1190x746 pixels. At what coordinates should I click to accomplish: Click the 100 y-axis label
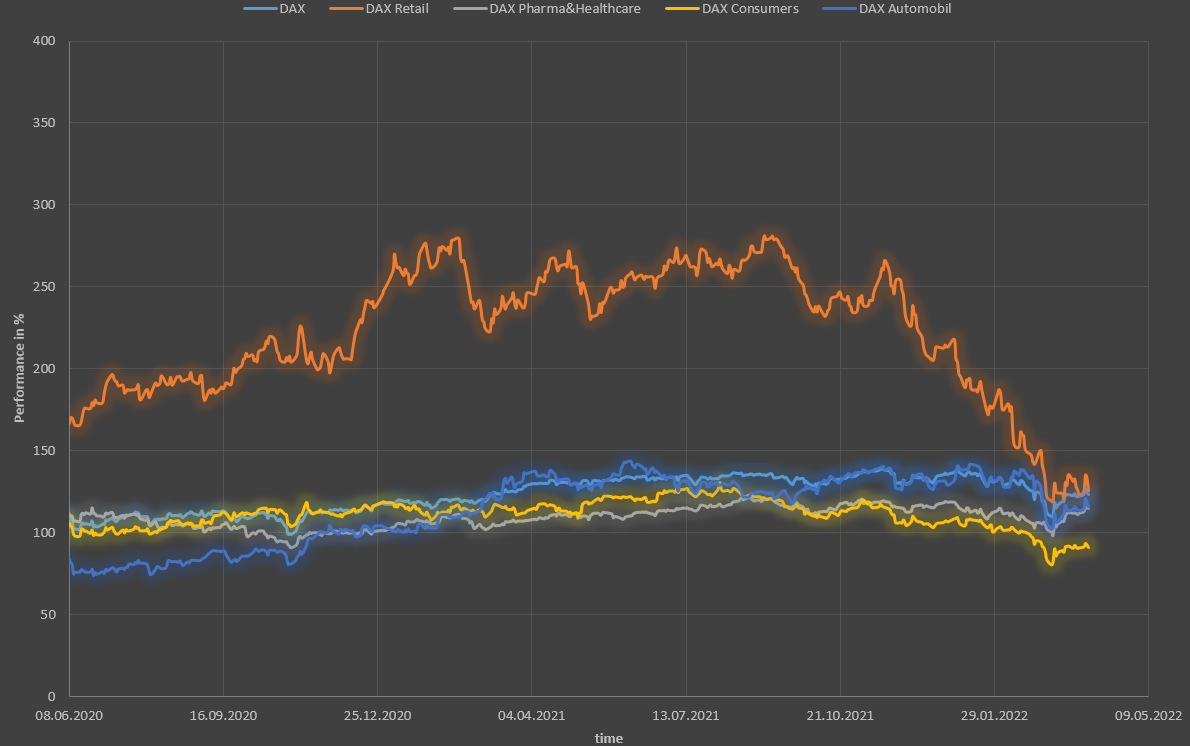click(44, 533)
